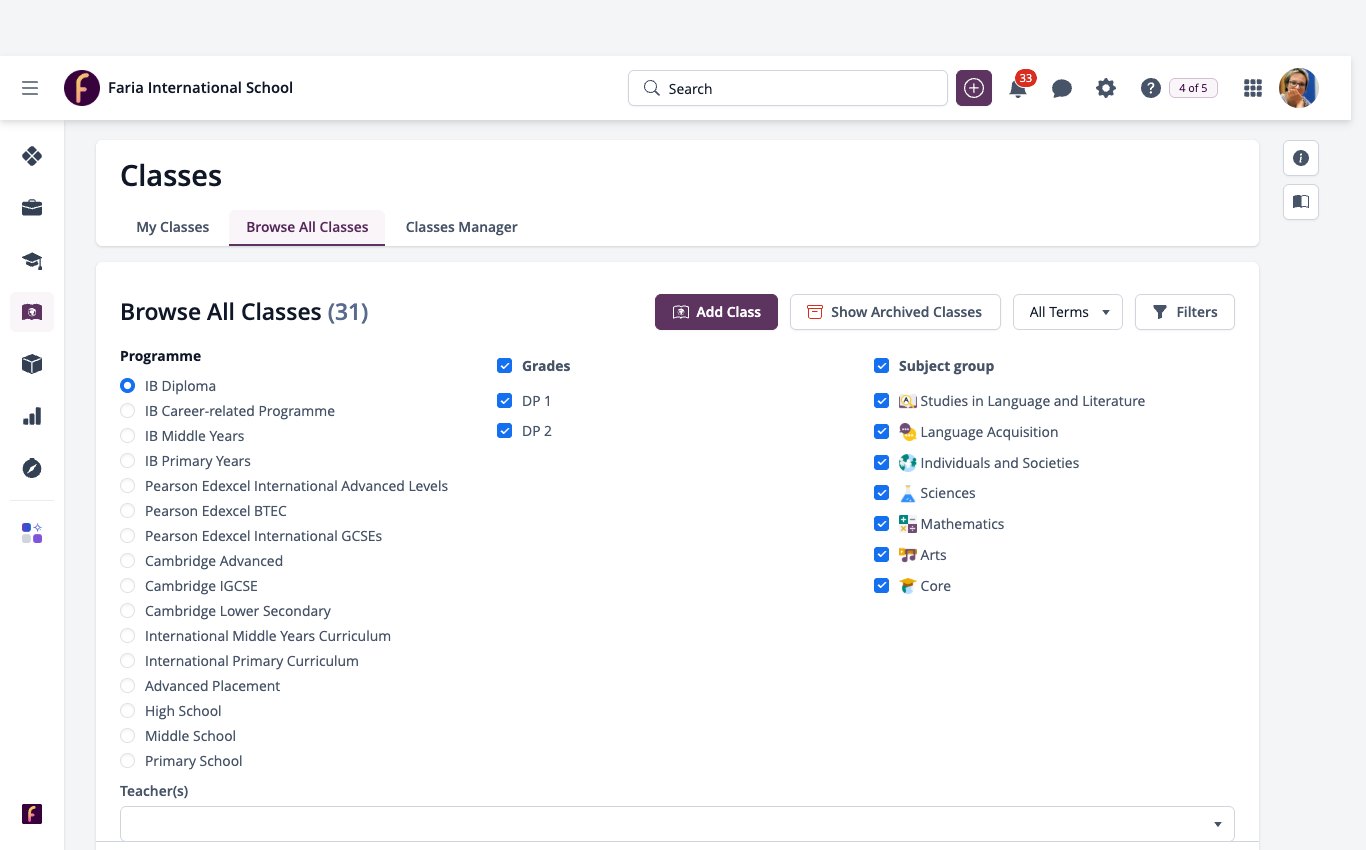The width and height of the screenshot is (1366, 850).
Task: Open the hamburger menu icon
Action: point(30,88)
